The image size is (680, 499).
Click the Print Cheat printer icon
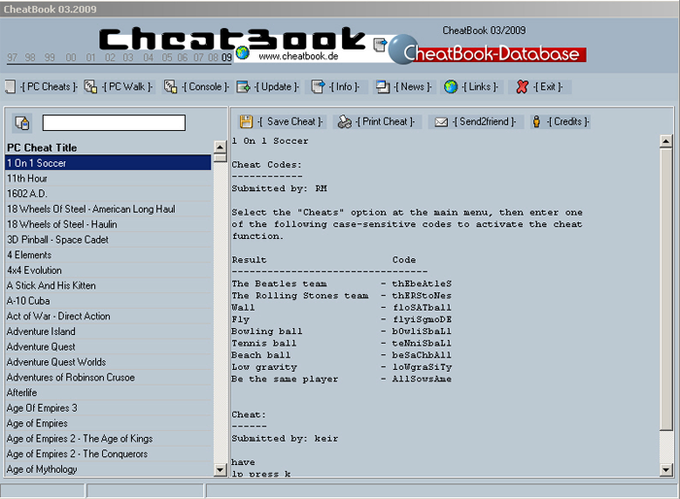pyautogui.click(x=345, y=122)
